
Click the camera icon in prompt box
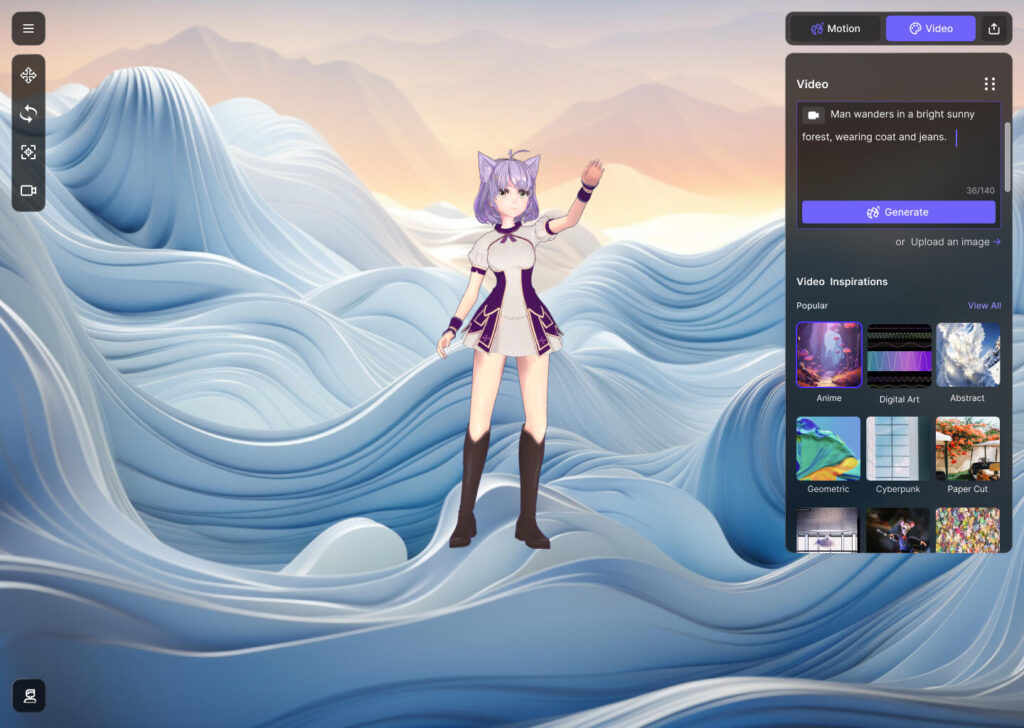[x=814, y=115]
